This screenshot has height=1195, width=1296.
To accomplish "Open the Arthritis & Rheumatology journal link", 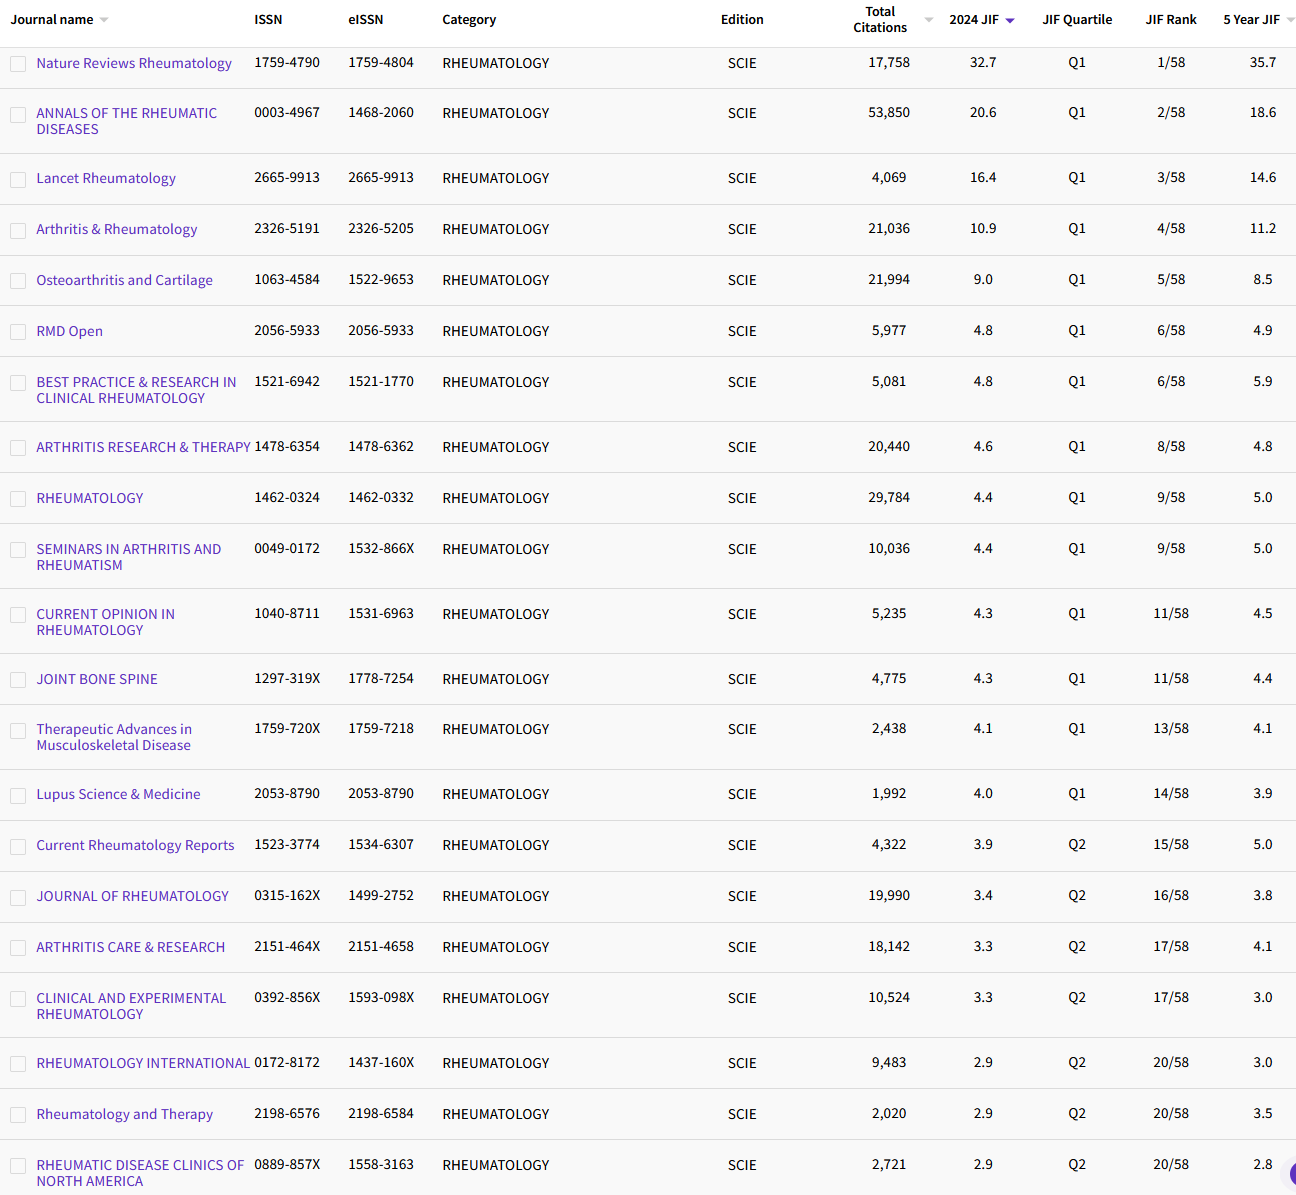I will click(117, 229).
